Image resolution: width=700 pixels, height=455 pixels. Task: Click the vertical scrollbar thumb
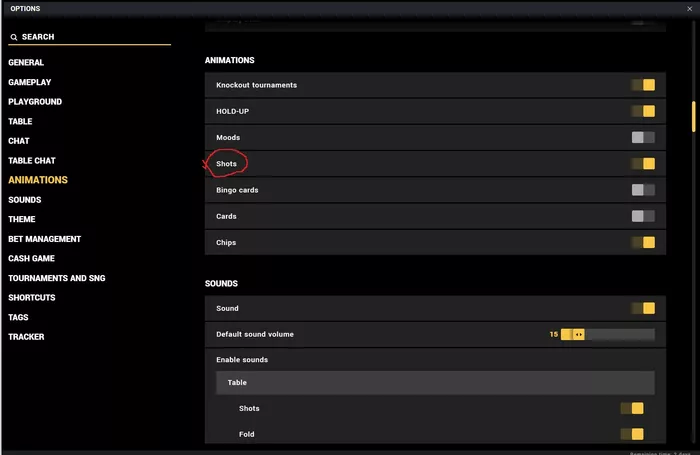(693, 117)
